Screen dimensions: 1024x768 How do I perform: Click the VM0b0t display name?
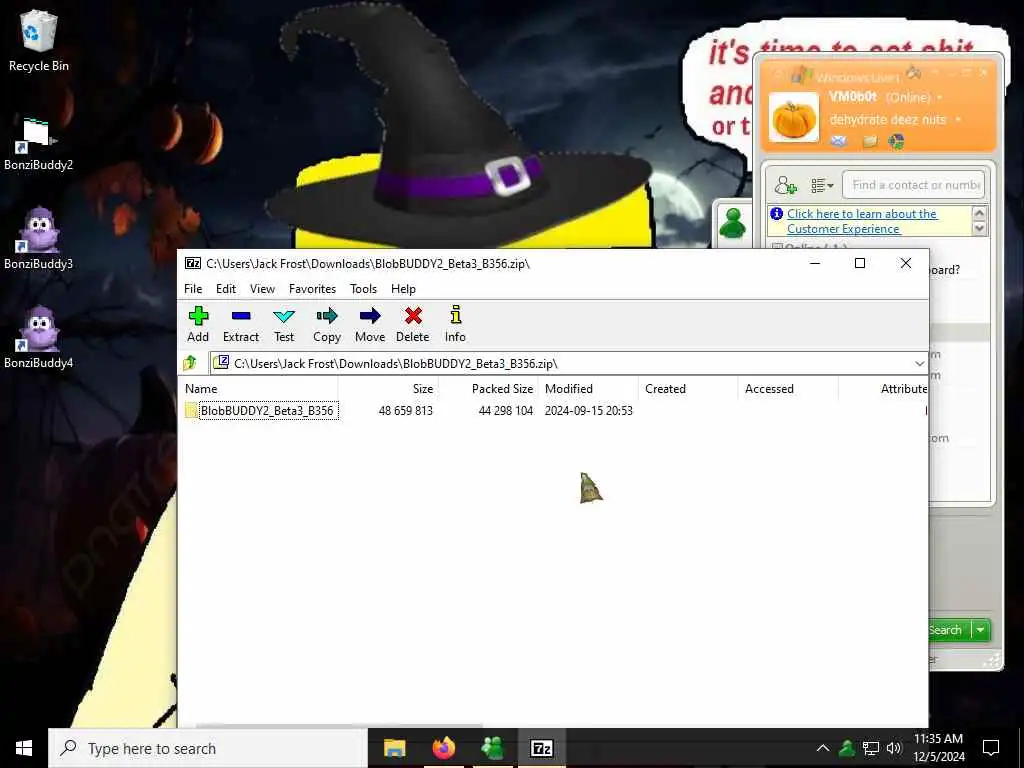tap(853, 97)
